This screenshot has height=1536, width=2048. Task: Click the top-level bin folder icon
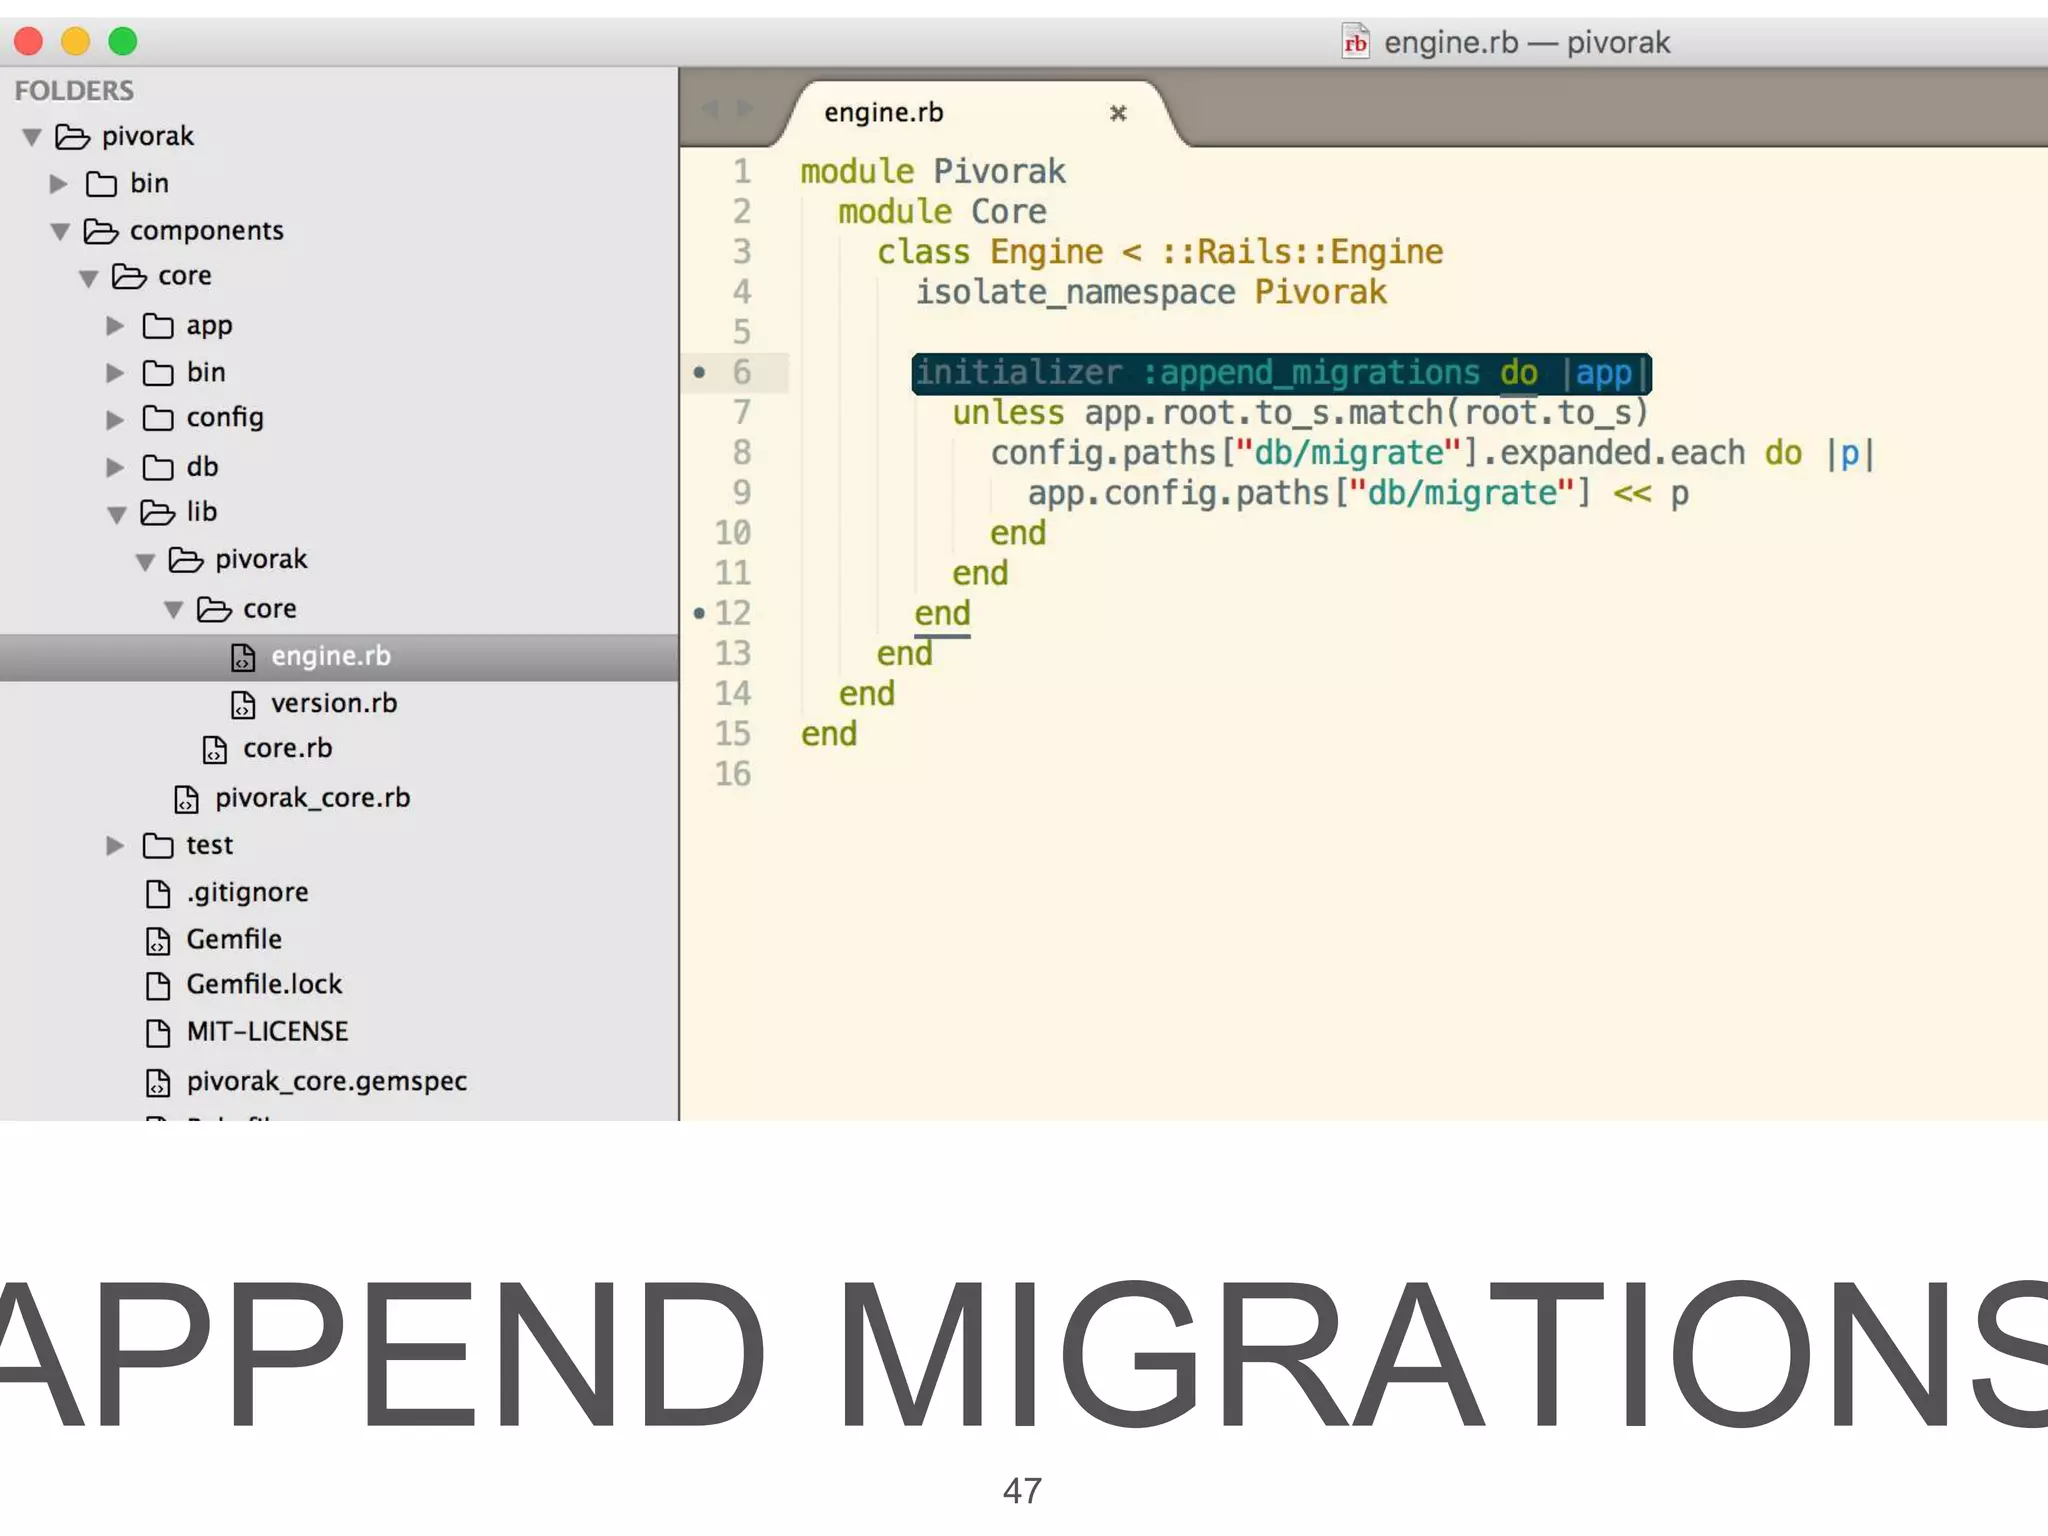tap(101, 184)
